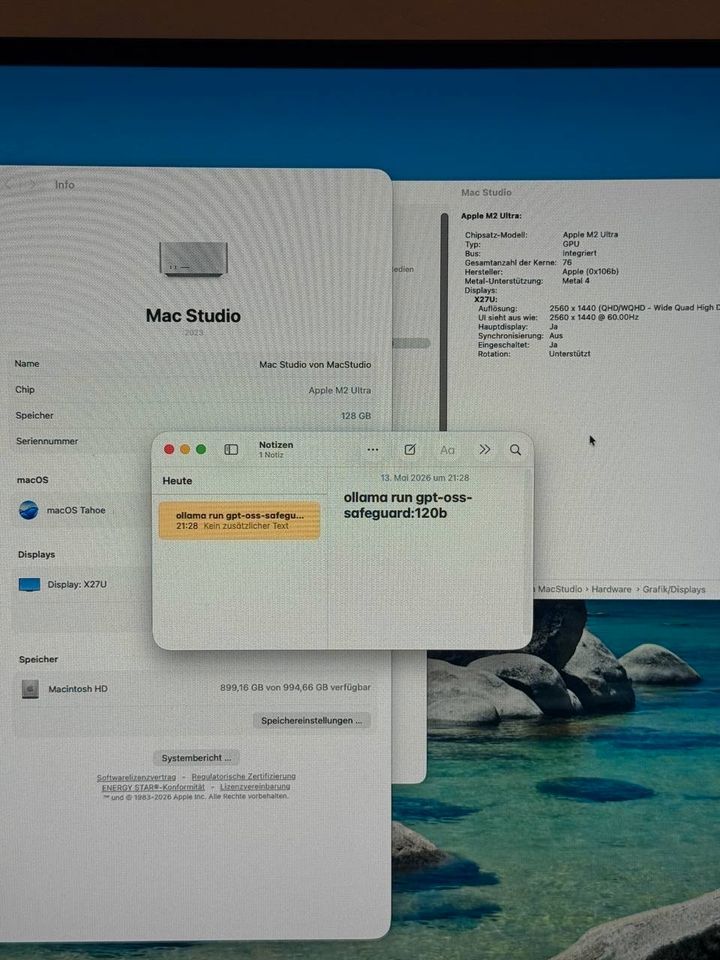The height and width of the screenshot is (960, 720).
Task: Show more Notes toolbar items via double chevron
Action: pyautogui.click(x=484, y=450)
